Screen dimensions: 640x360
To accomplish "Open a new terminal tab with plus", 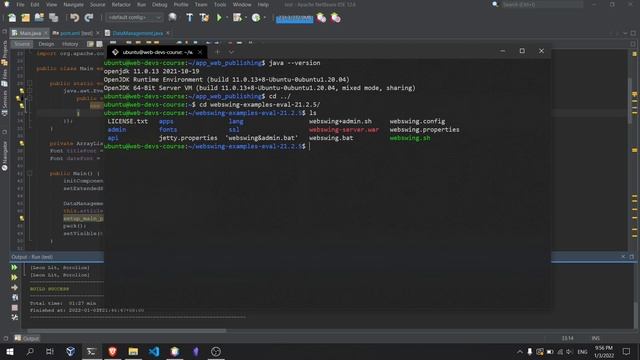I will pos(218,52).
